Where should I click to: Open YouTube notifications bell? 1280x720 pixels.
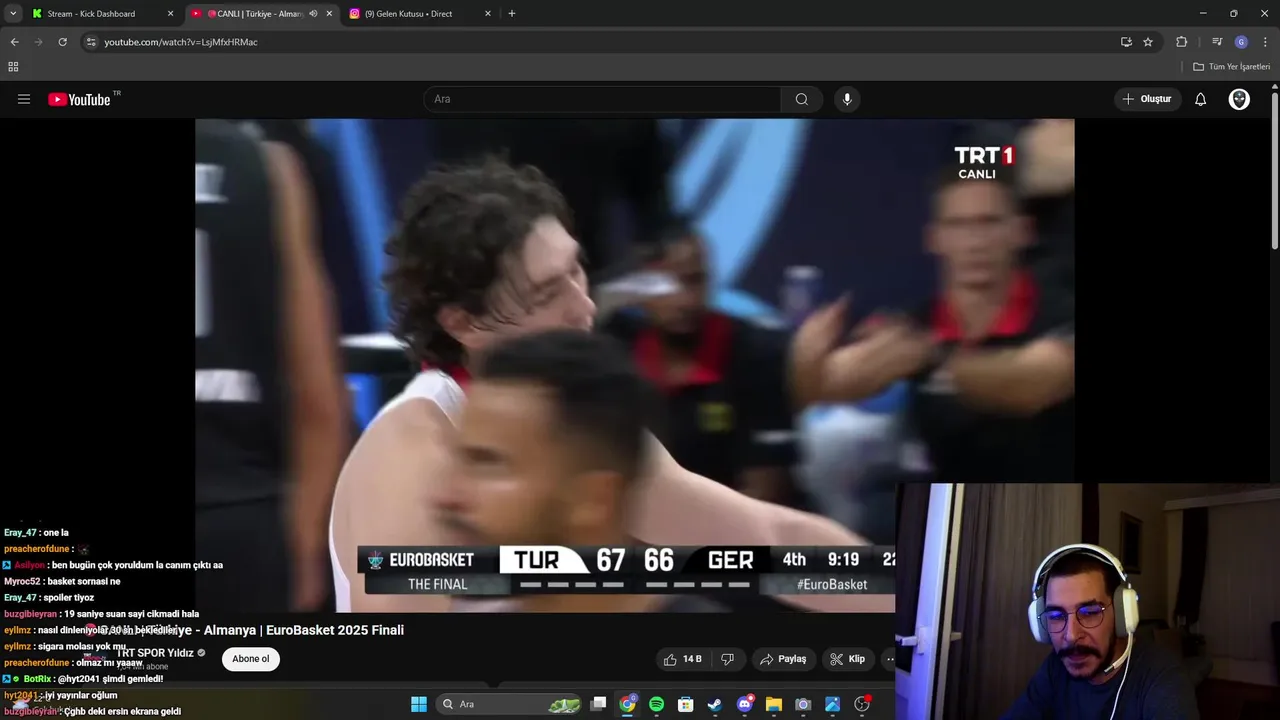coord(1201,99)
